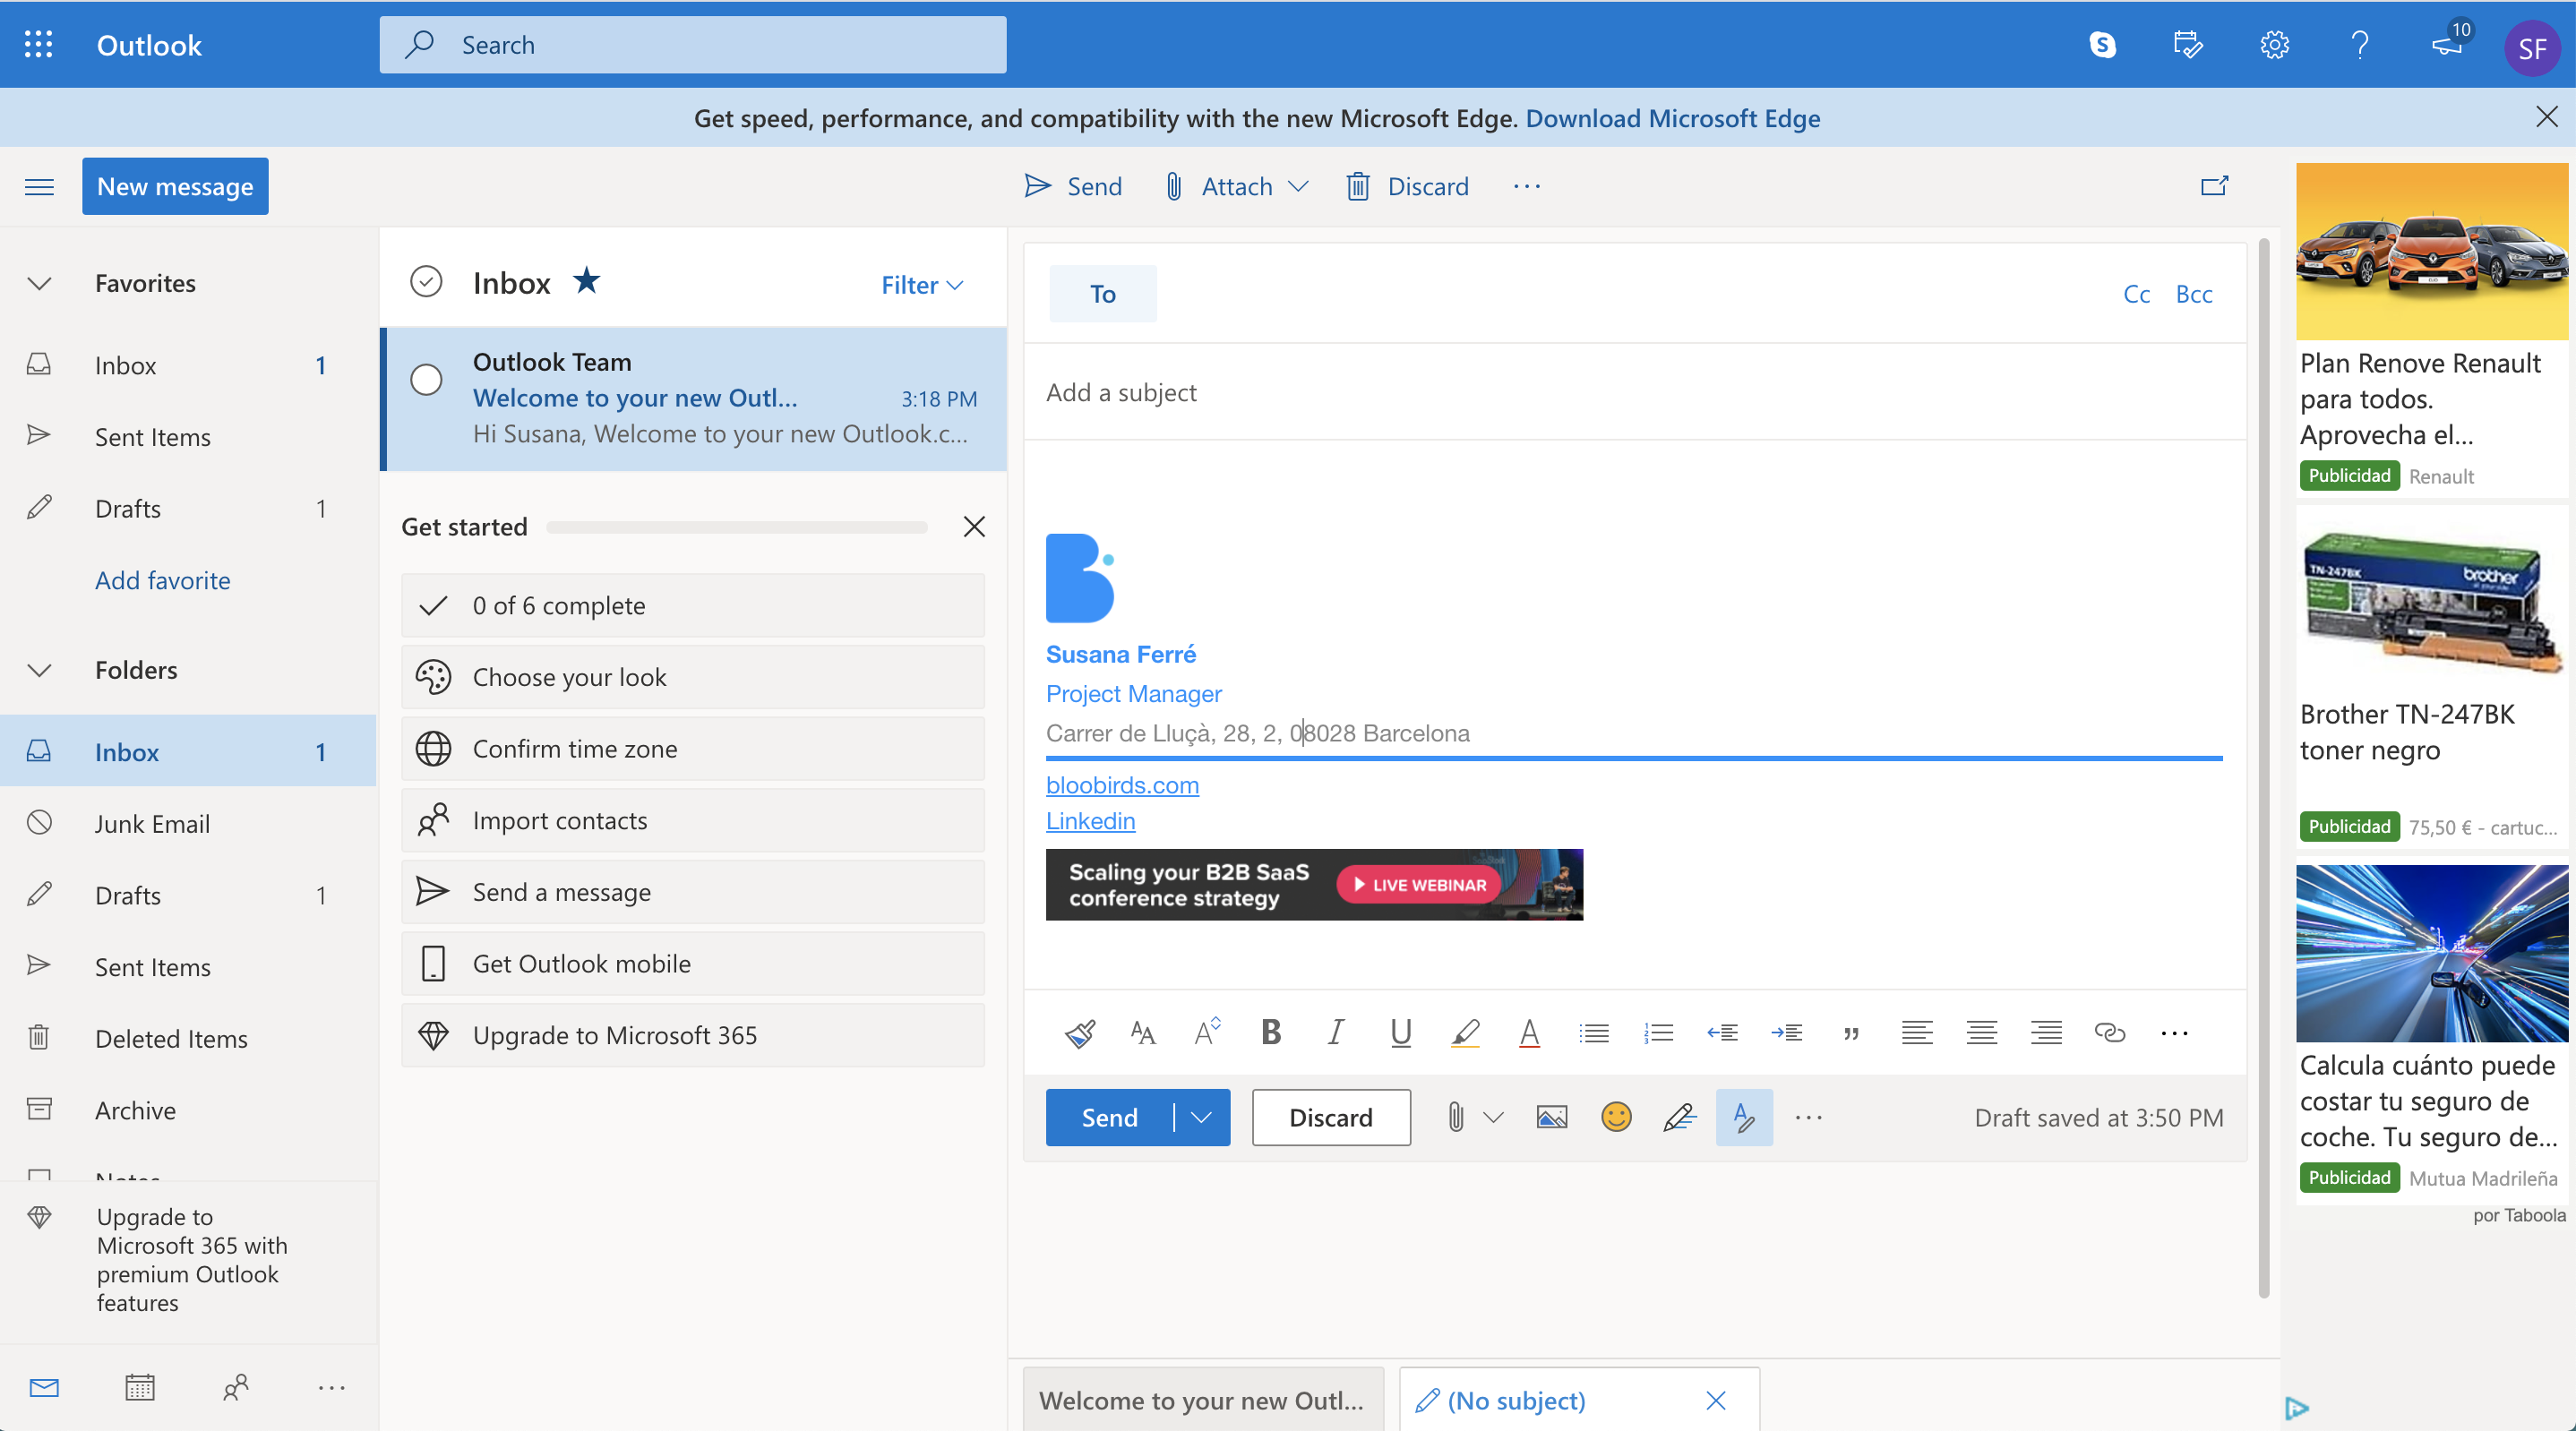Screen dimensions: 2576x1431
Task: Select all messages in Inbox
Action: (x=426, y=282)
